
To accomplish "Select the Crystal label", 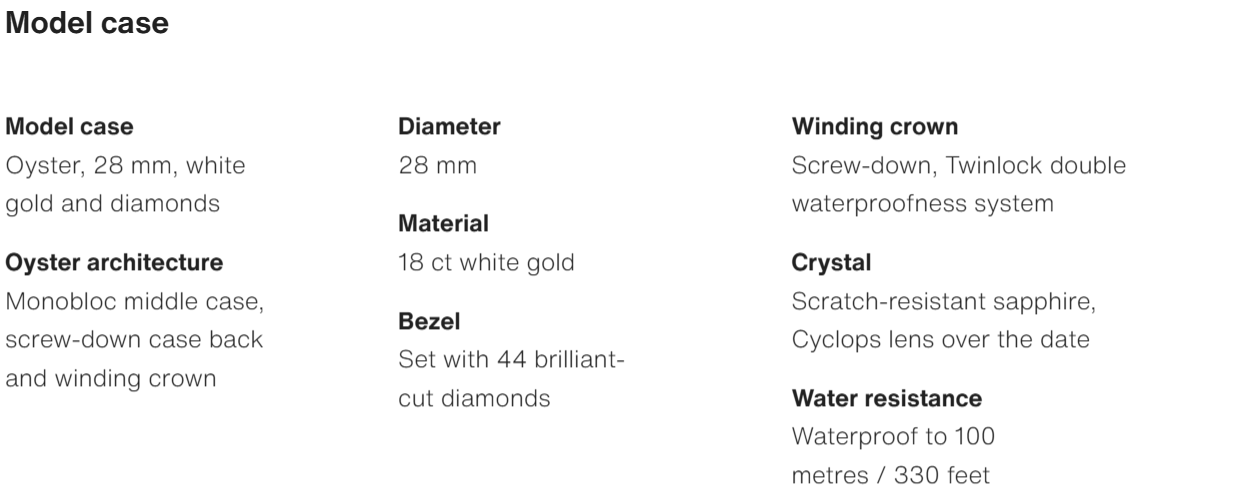I will pos(831,263).
